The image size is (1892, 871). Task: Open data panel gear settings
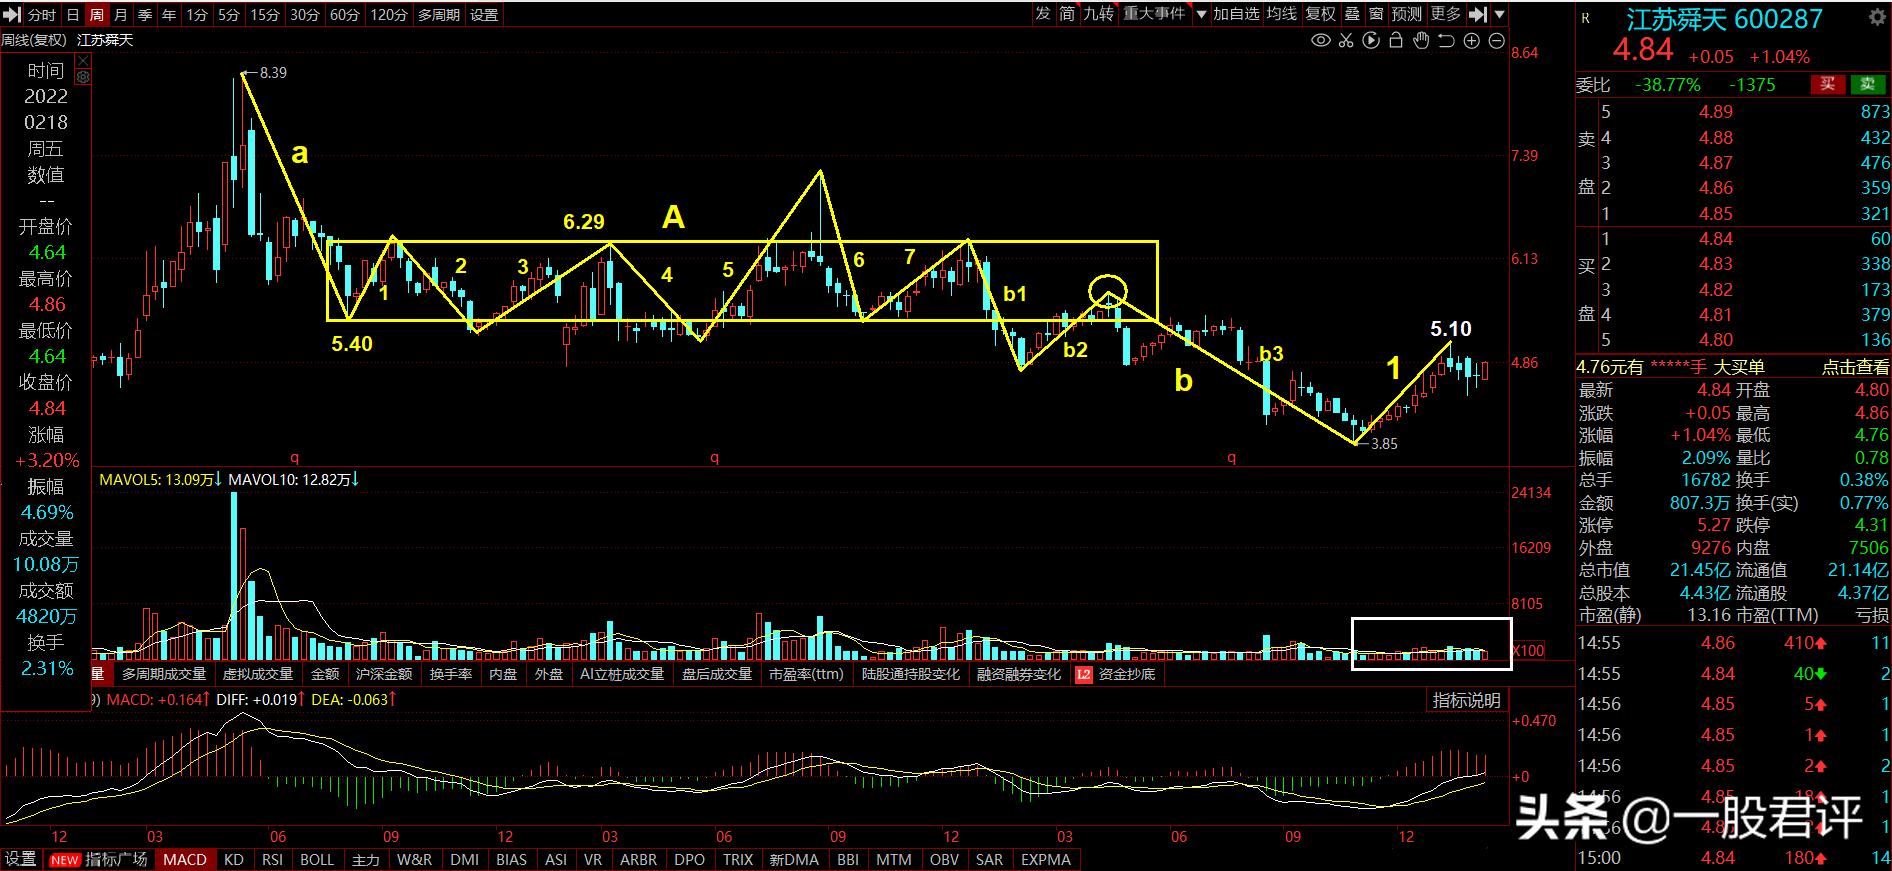coord(83,77)
